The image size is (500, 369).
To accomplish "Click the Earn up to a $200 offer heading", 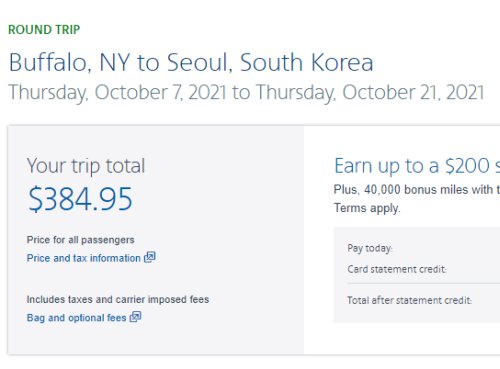I will click(x=417, y=166).
